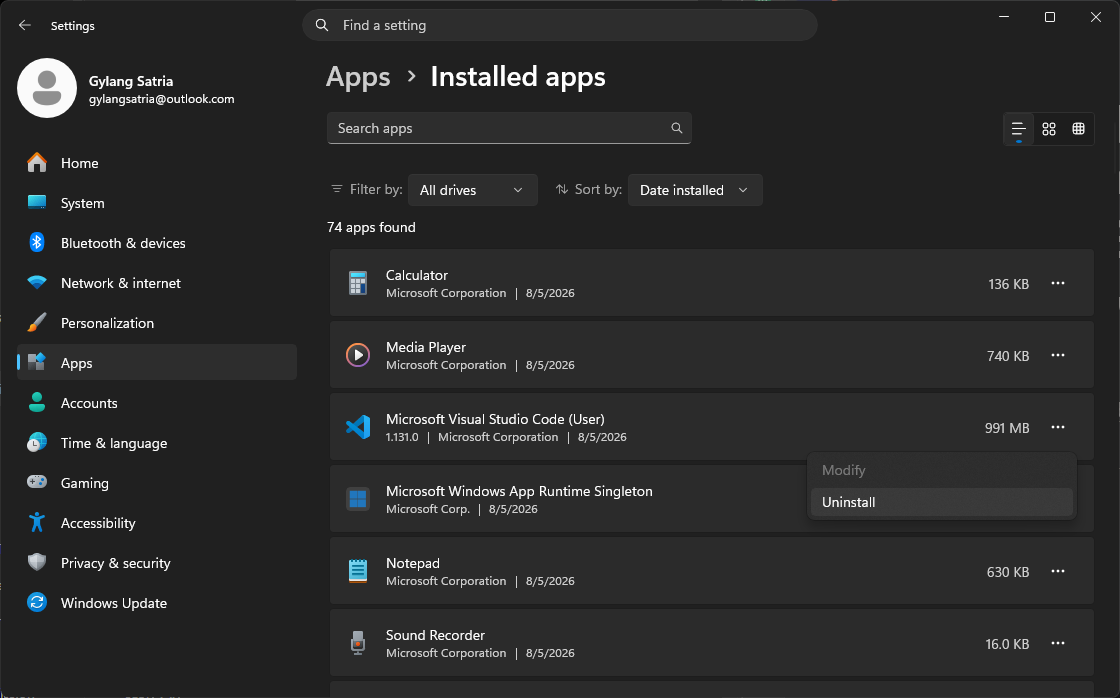Open more options for Calculator
Image resolution: width=1120 pixels, height=698 pixels.
click(1058, 284)
